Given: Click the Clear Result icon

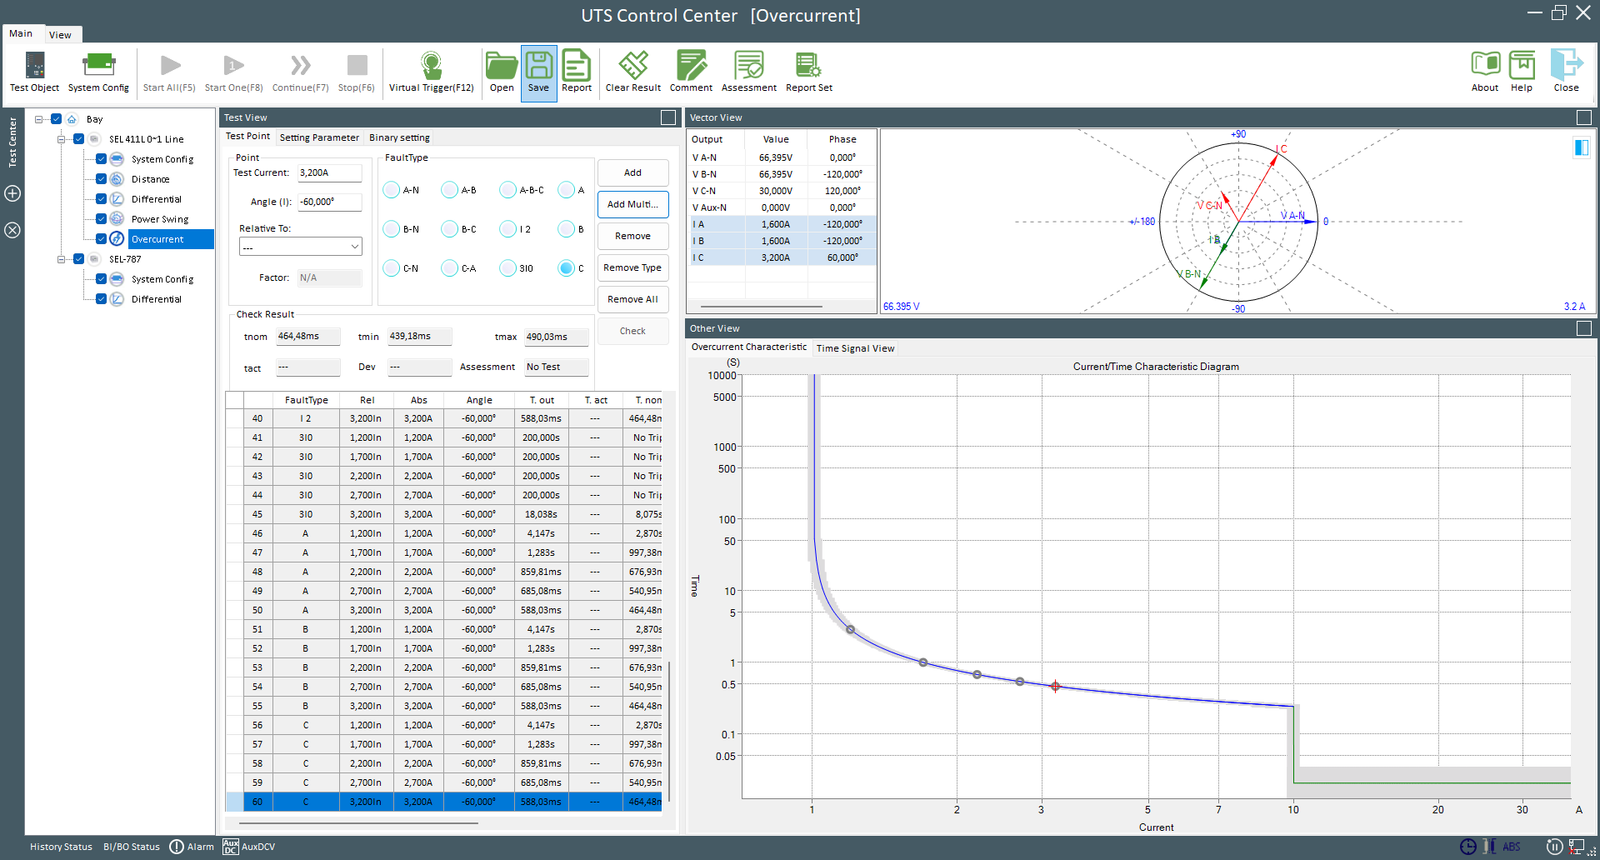Looking at the screenshot, I should [x=633, y=66].
